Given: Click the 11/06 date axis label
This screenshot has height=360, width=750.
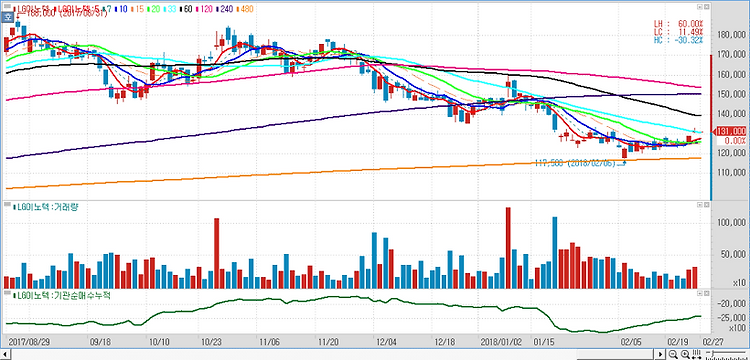Looking at the screenshot, I should click(x=269, y=342).
